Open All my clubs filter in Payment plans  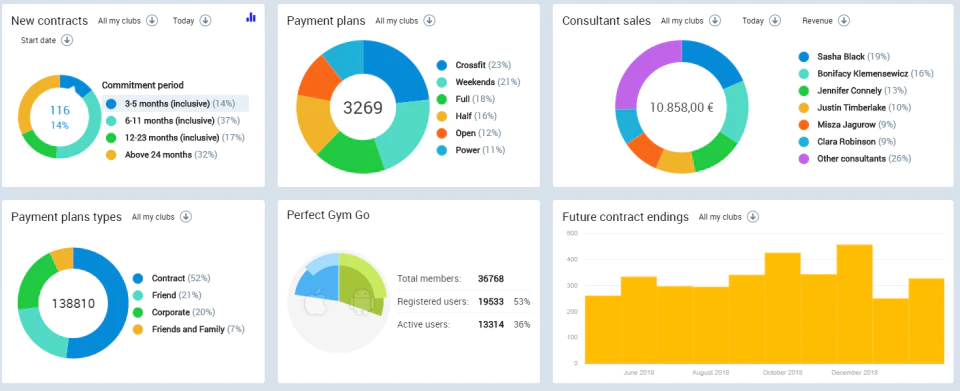[x=430, y=21]
